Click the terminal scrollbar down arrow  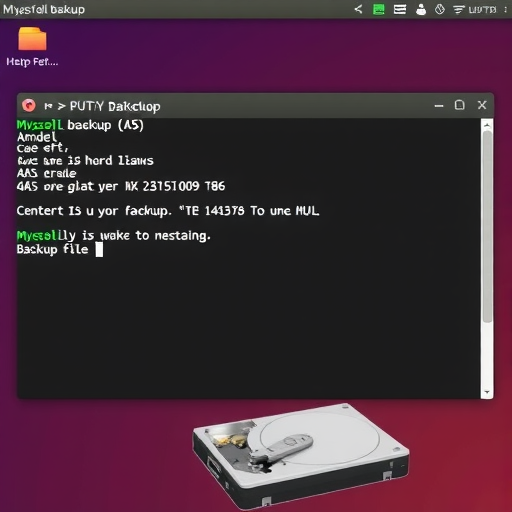[487, 392]
